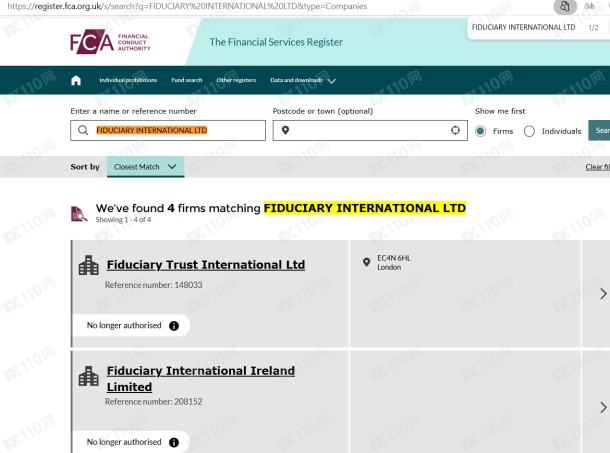
Task: Open info icon for Fiduciary International Ireland status
Action: tap(174, 442)
